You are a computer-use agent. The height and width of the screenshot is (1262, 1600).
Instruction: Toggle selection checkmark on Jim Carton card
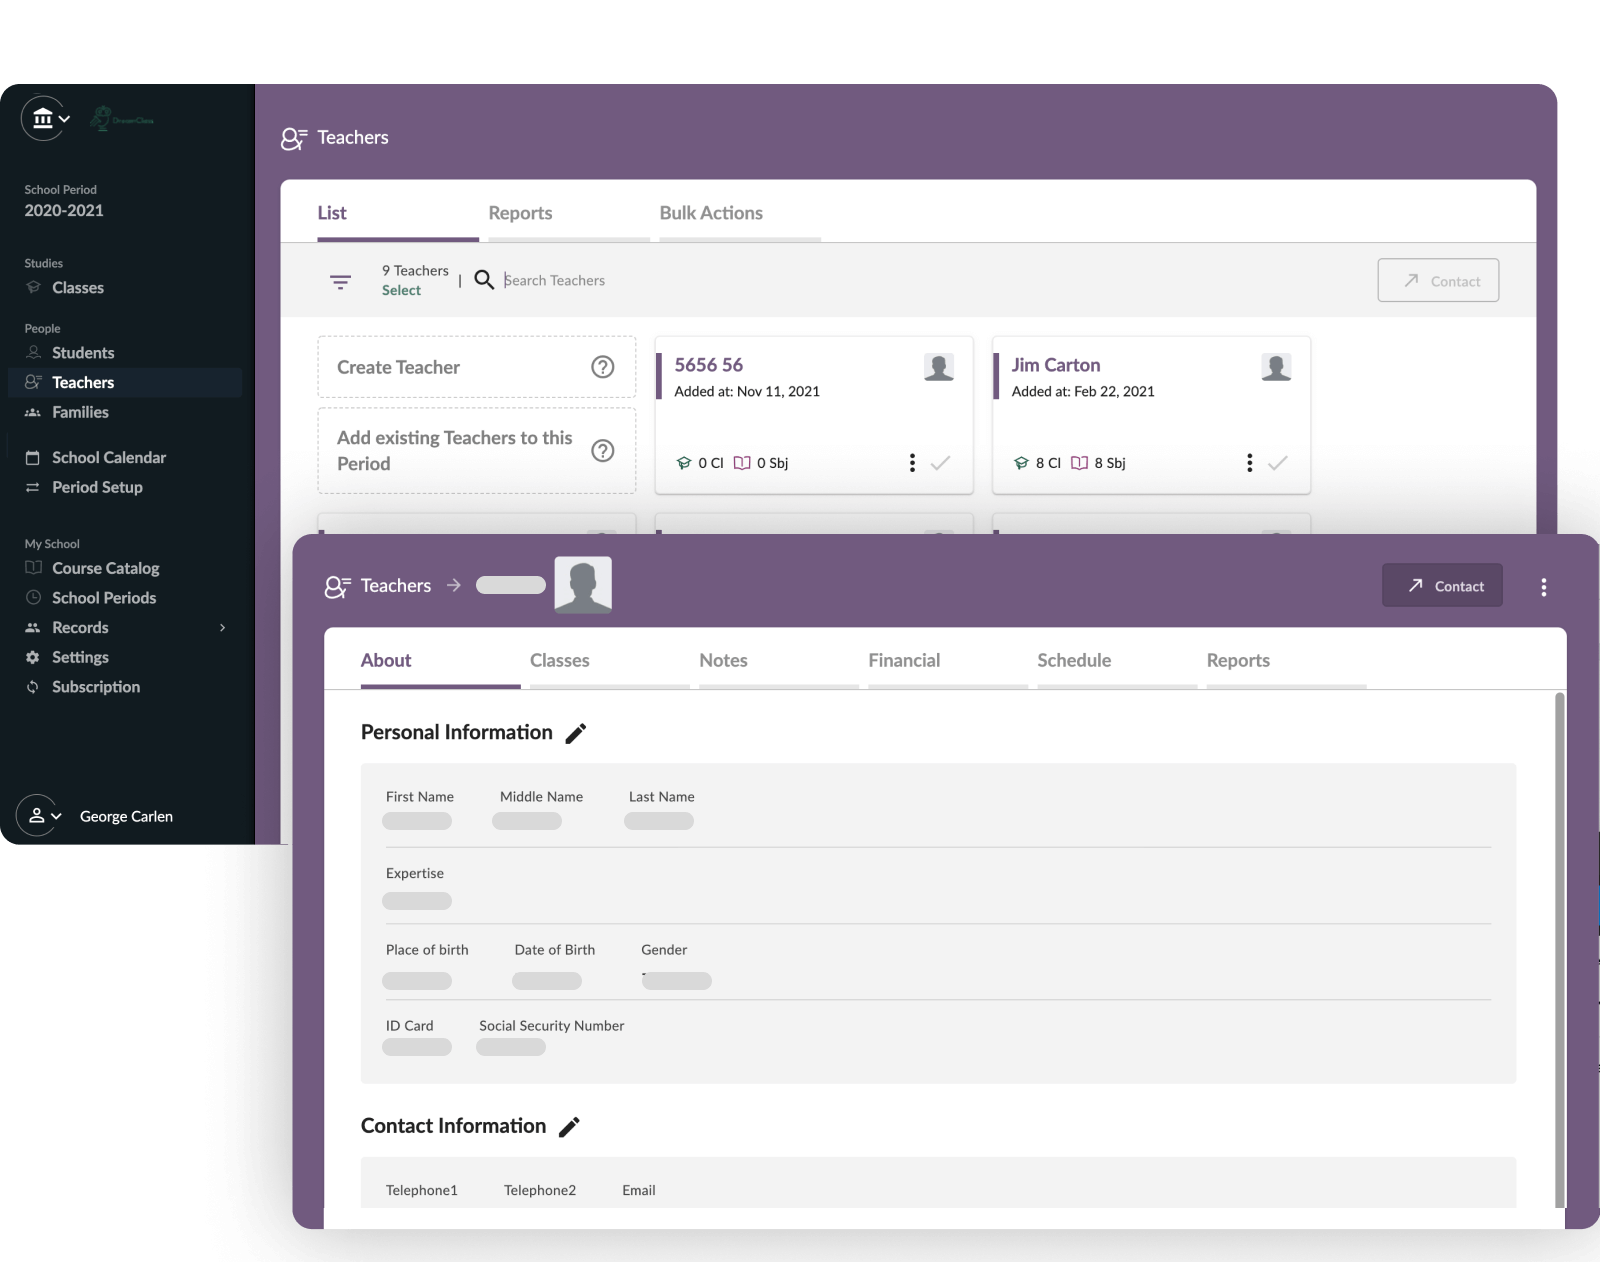pos(1277,463)
